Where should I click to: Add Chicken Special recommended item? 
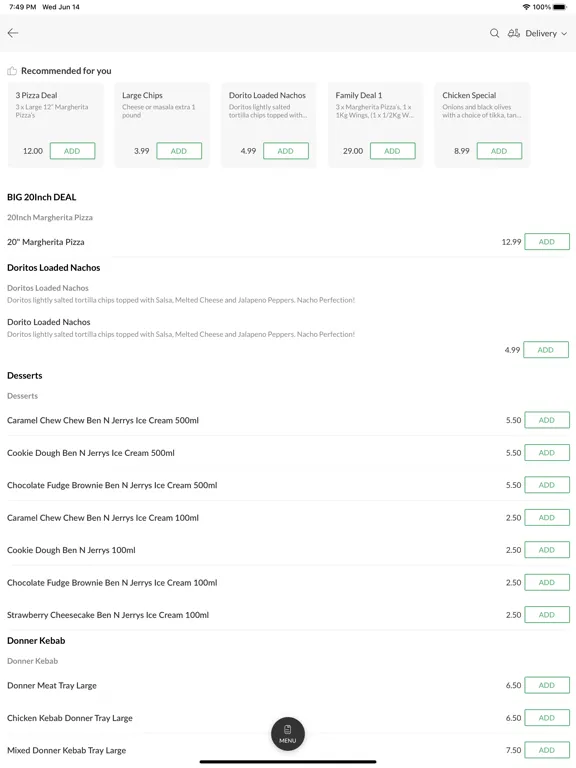[499, 151]
